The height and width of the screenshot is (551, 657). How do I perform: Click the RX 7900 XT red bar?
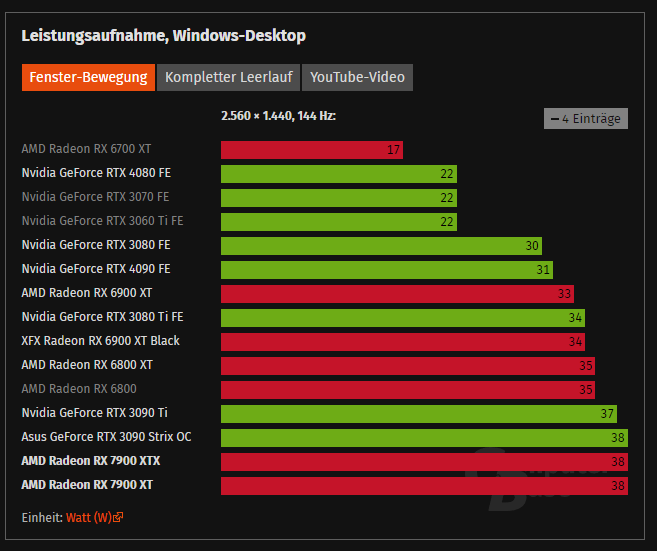pos(424,486)
